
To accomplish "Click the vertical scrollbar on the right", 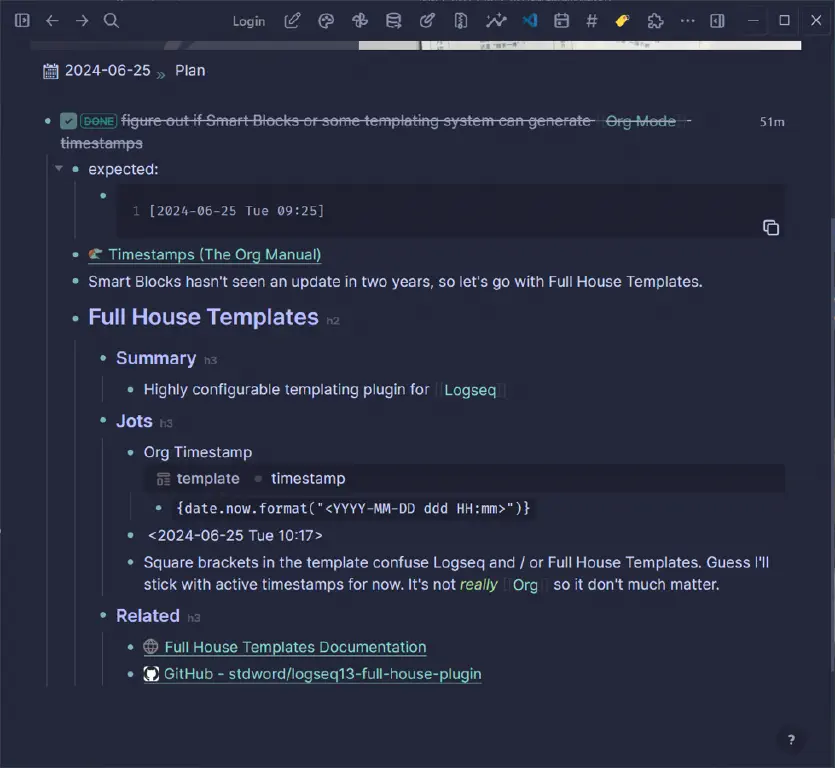I will pos(831,445).
